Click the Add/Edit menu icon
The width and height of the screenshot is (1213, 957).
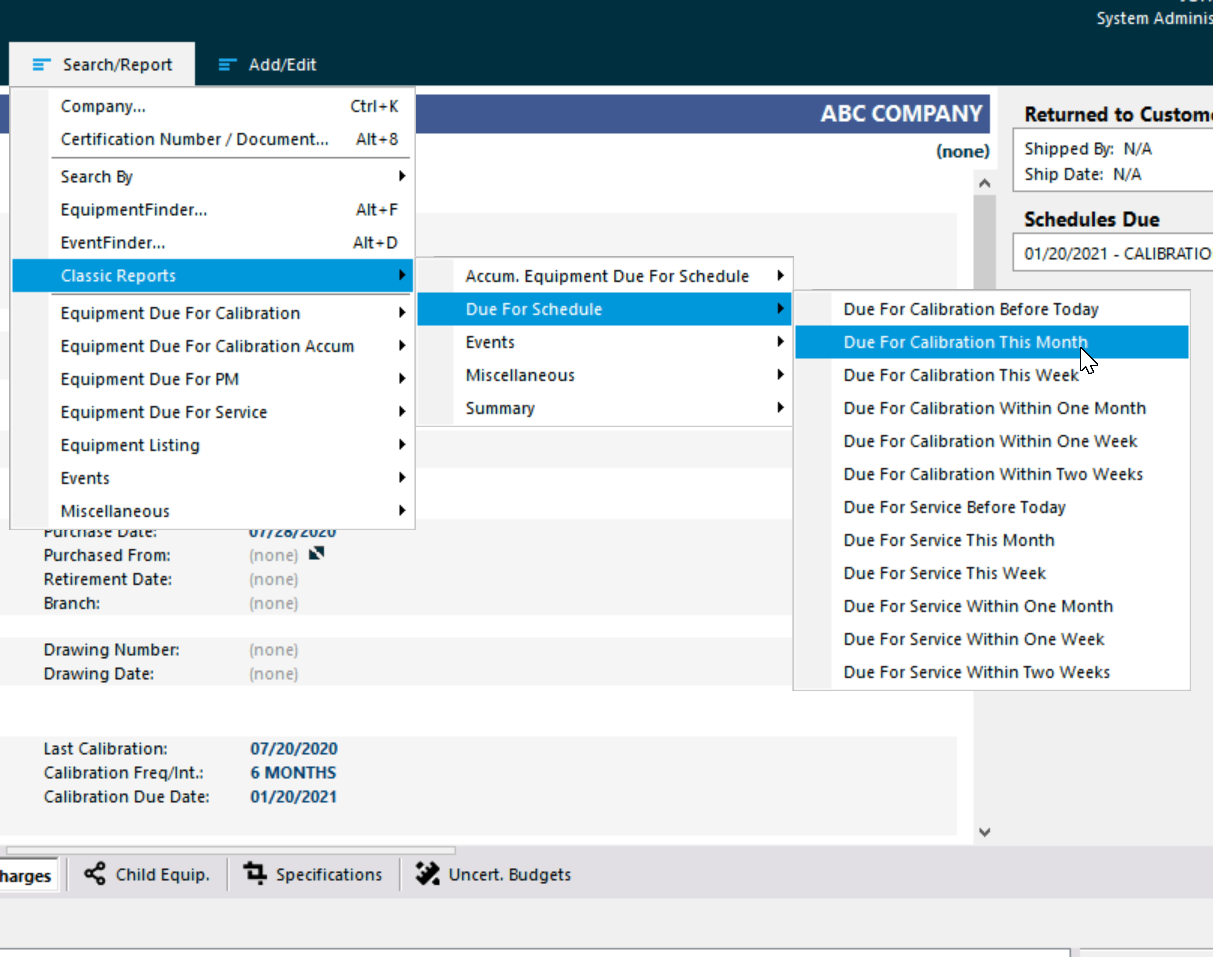pos(227,65)
